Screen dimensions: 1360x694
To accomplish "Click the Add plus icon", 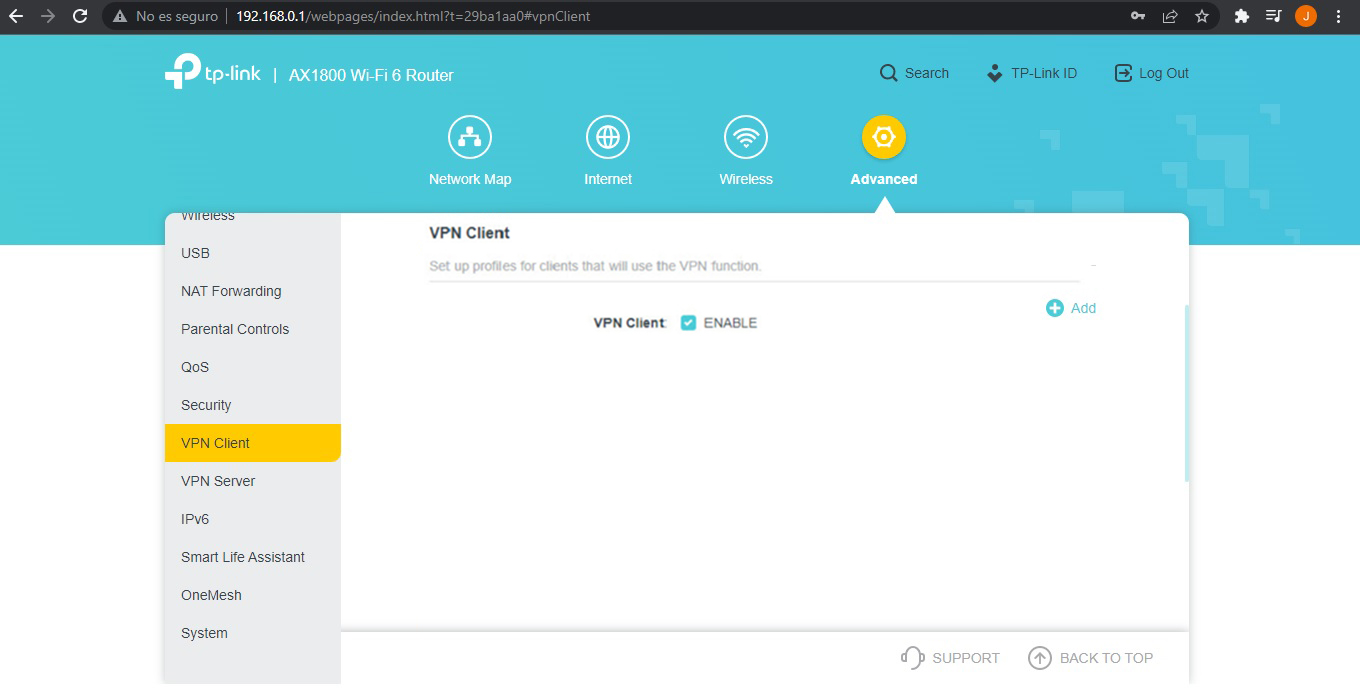I will click(x=1055, y=308).
